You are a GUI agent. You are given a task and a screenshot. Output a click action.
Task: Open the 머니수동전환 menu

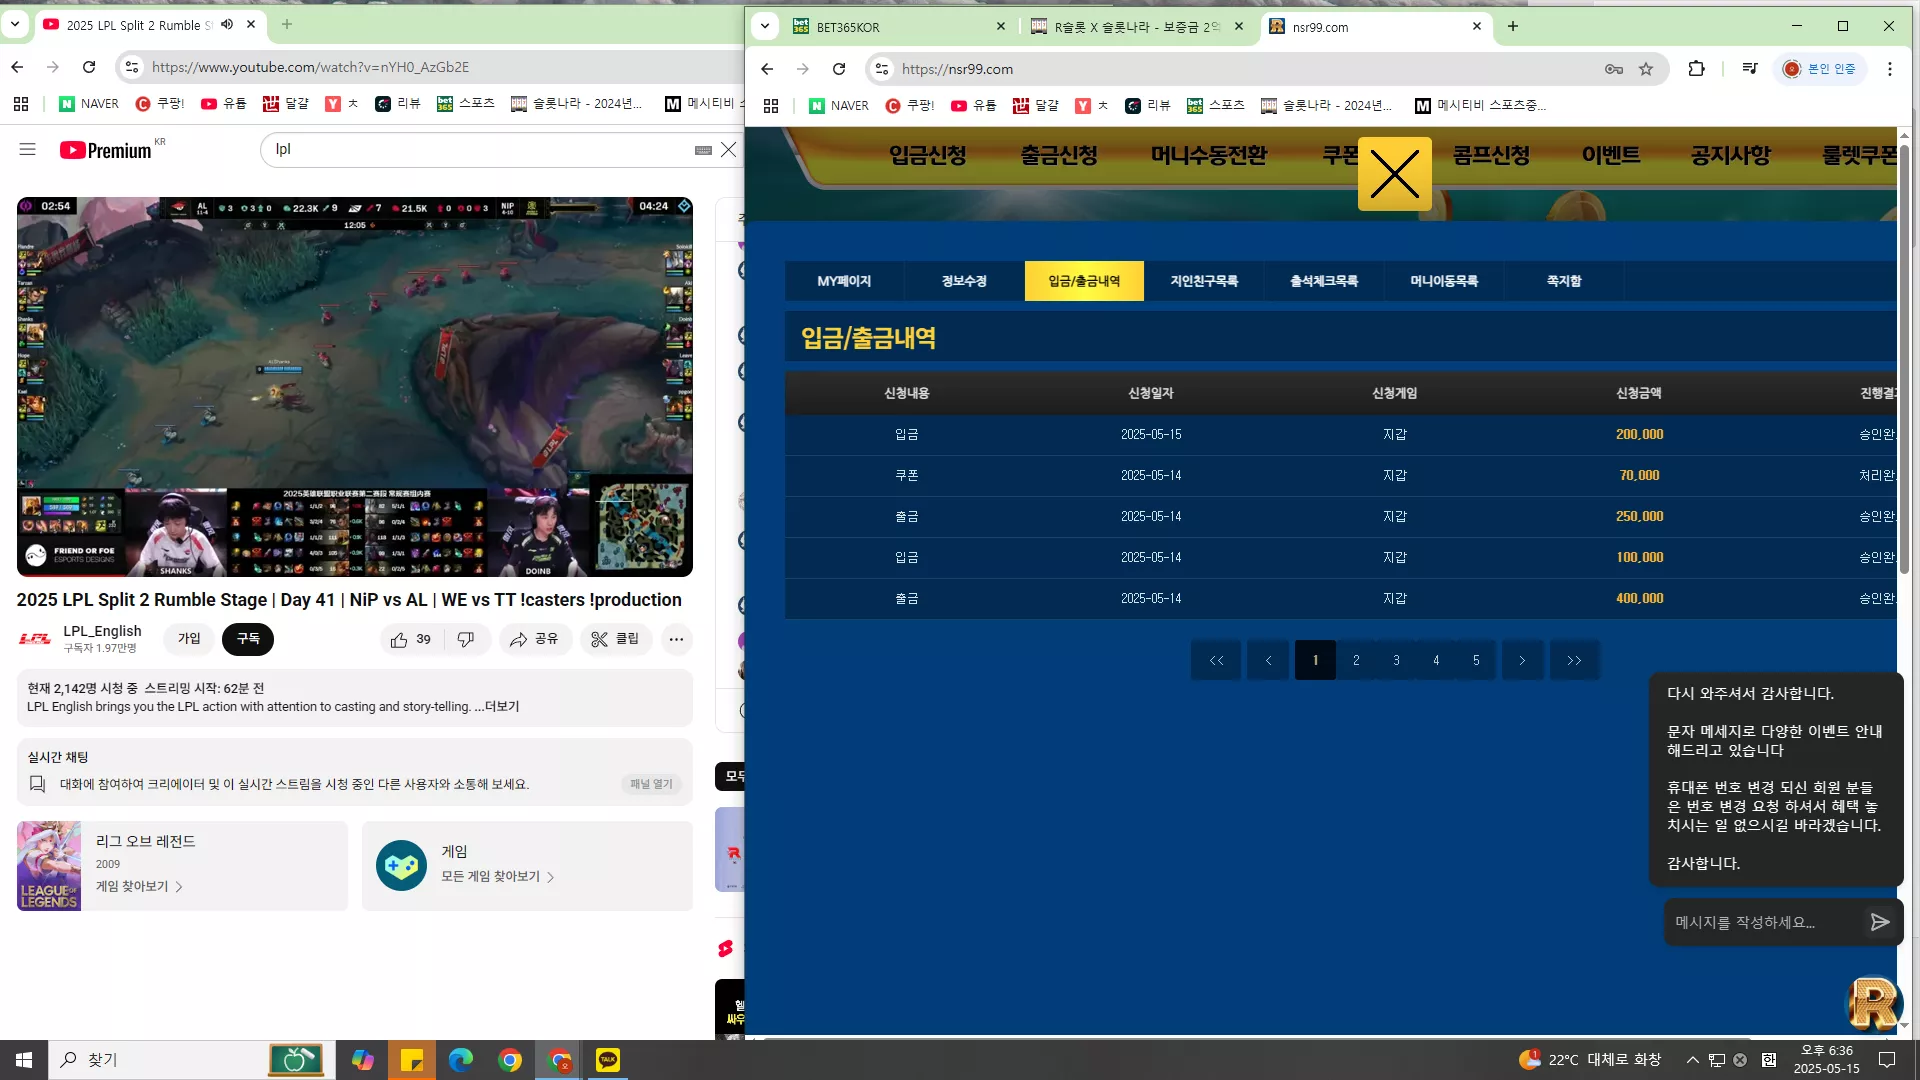point(1209,155)
